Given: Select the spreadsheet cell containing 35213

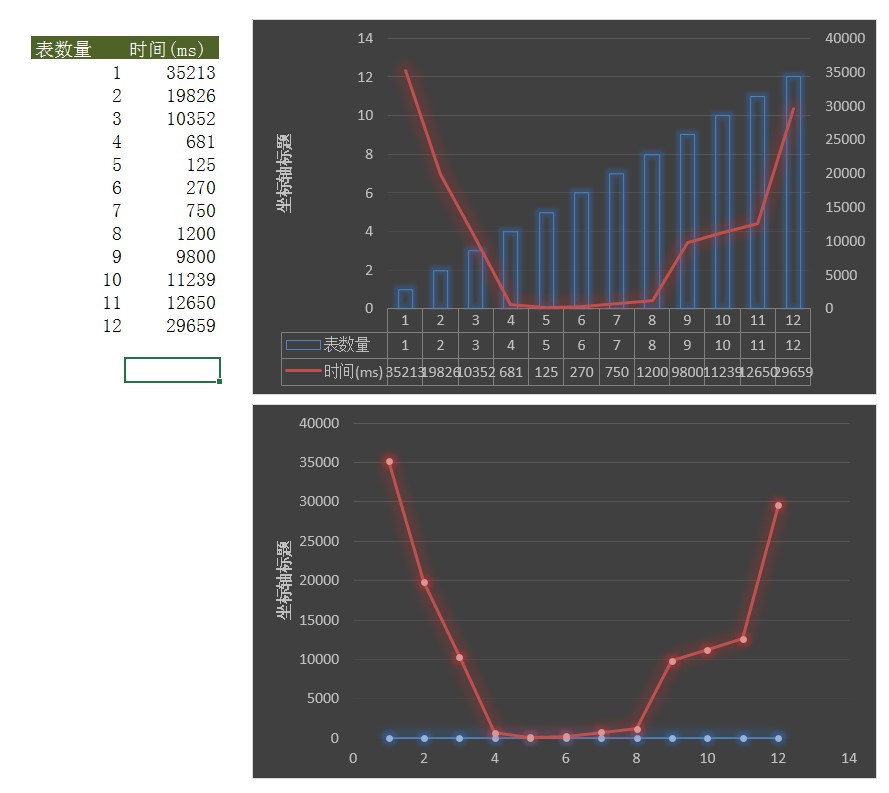Looking at the screenshot, I should [x=190, y=73].
